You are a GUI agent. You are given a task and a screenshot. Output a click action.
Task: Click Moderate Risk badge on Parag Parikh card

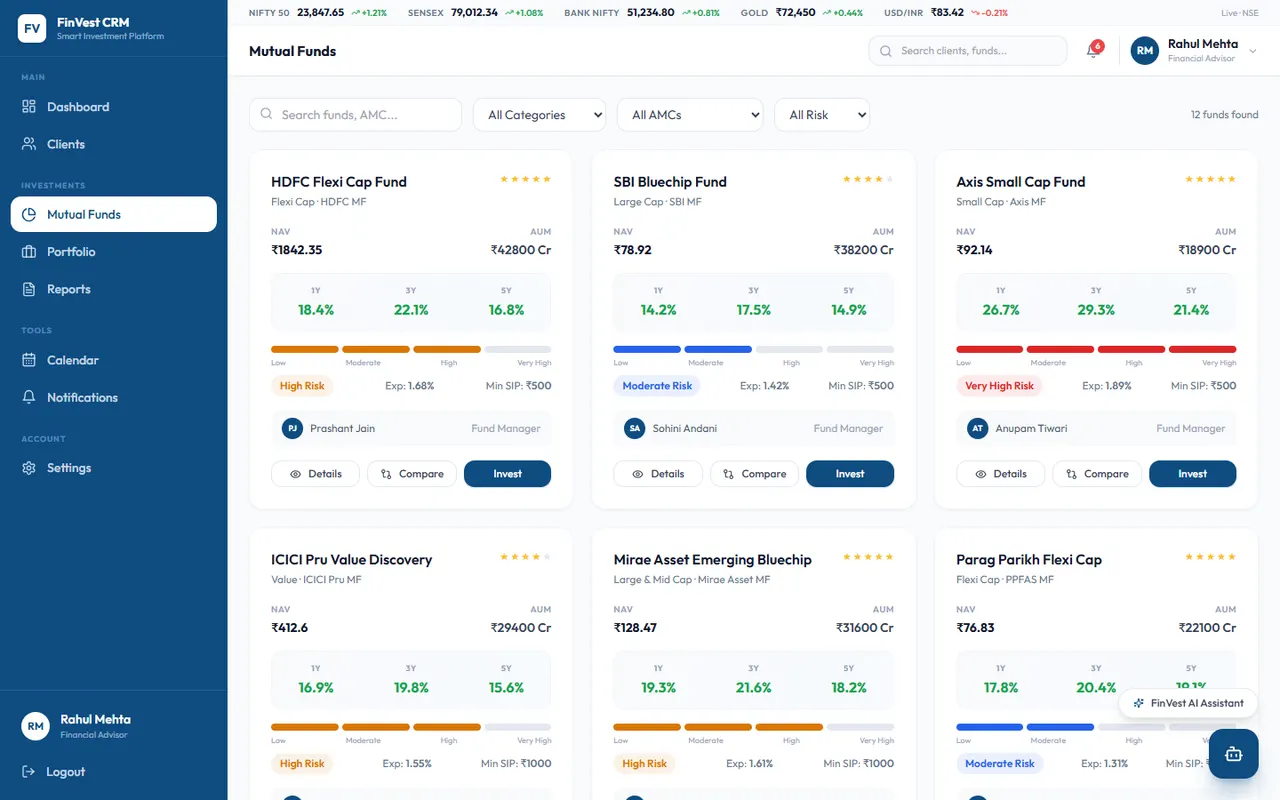pos(999,764)
